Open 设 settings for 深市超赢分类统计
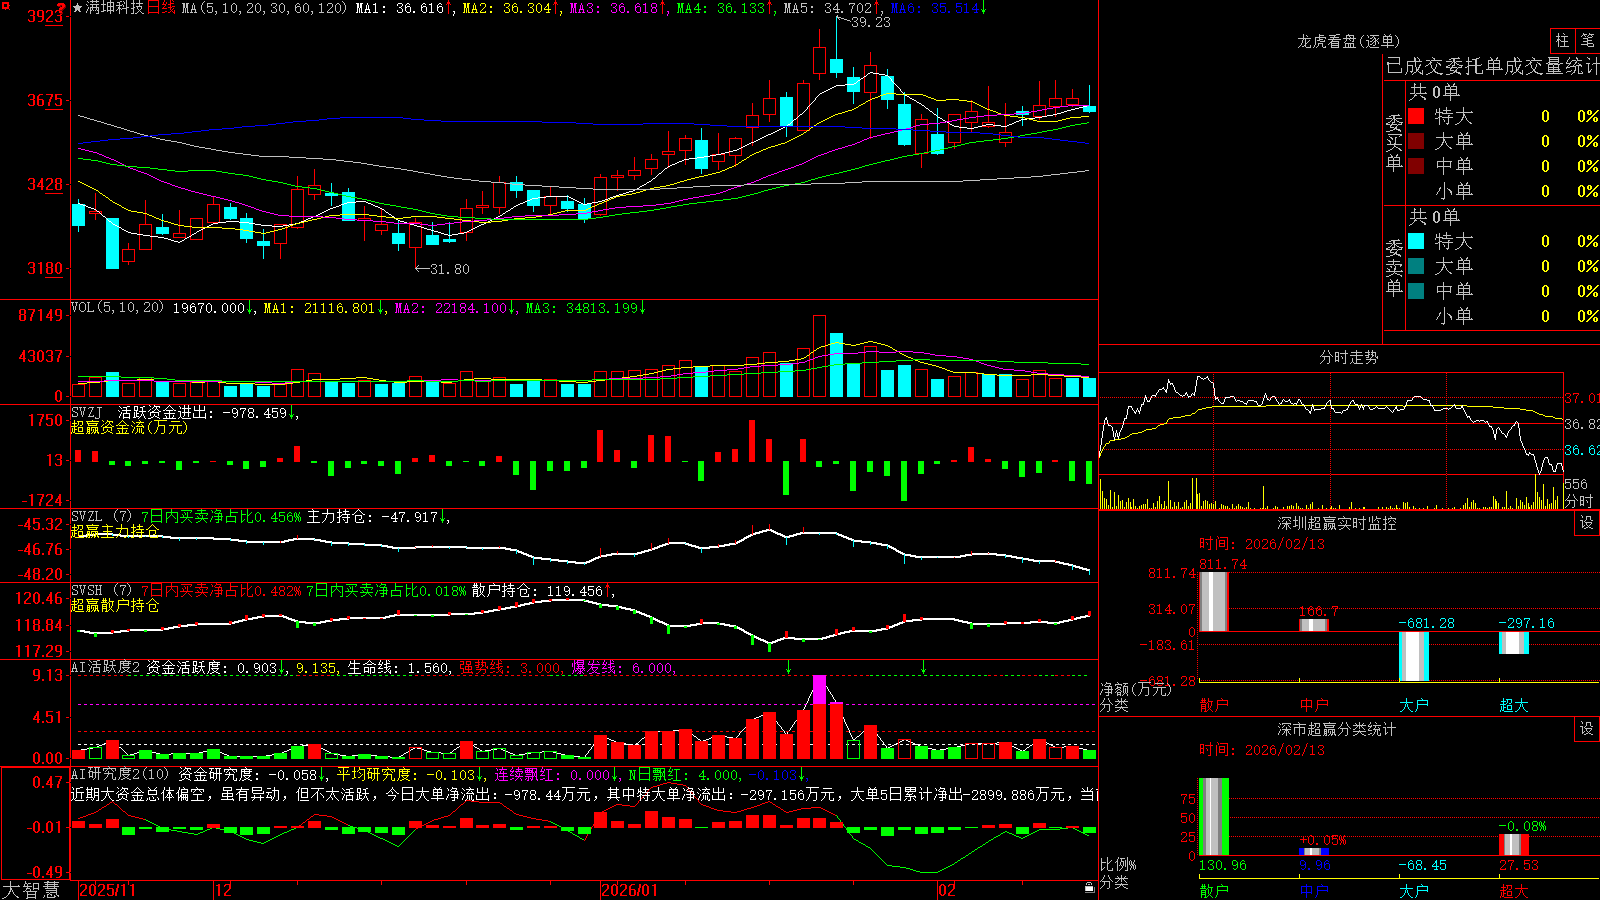The width and height of the screenshot is (1600, 900). 1586,729
